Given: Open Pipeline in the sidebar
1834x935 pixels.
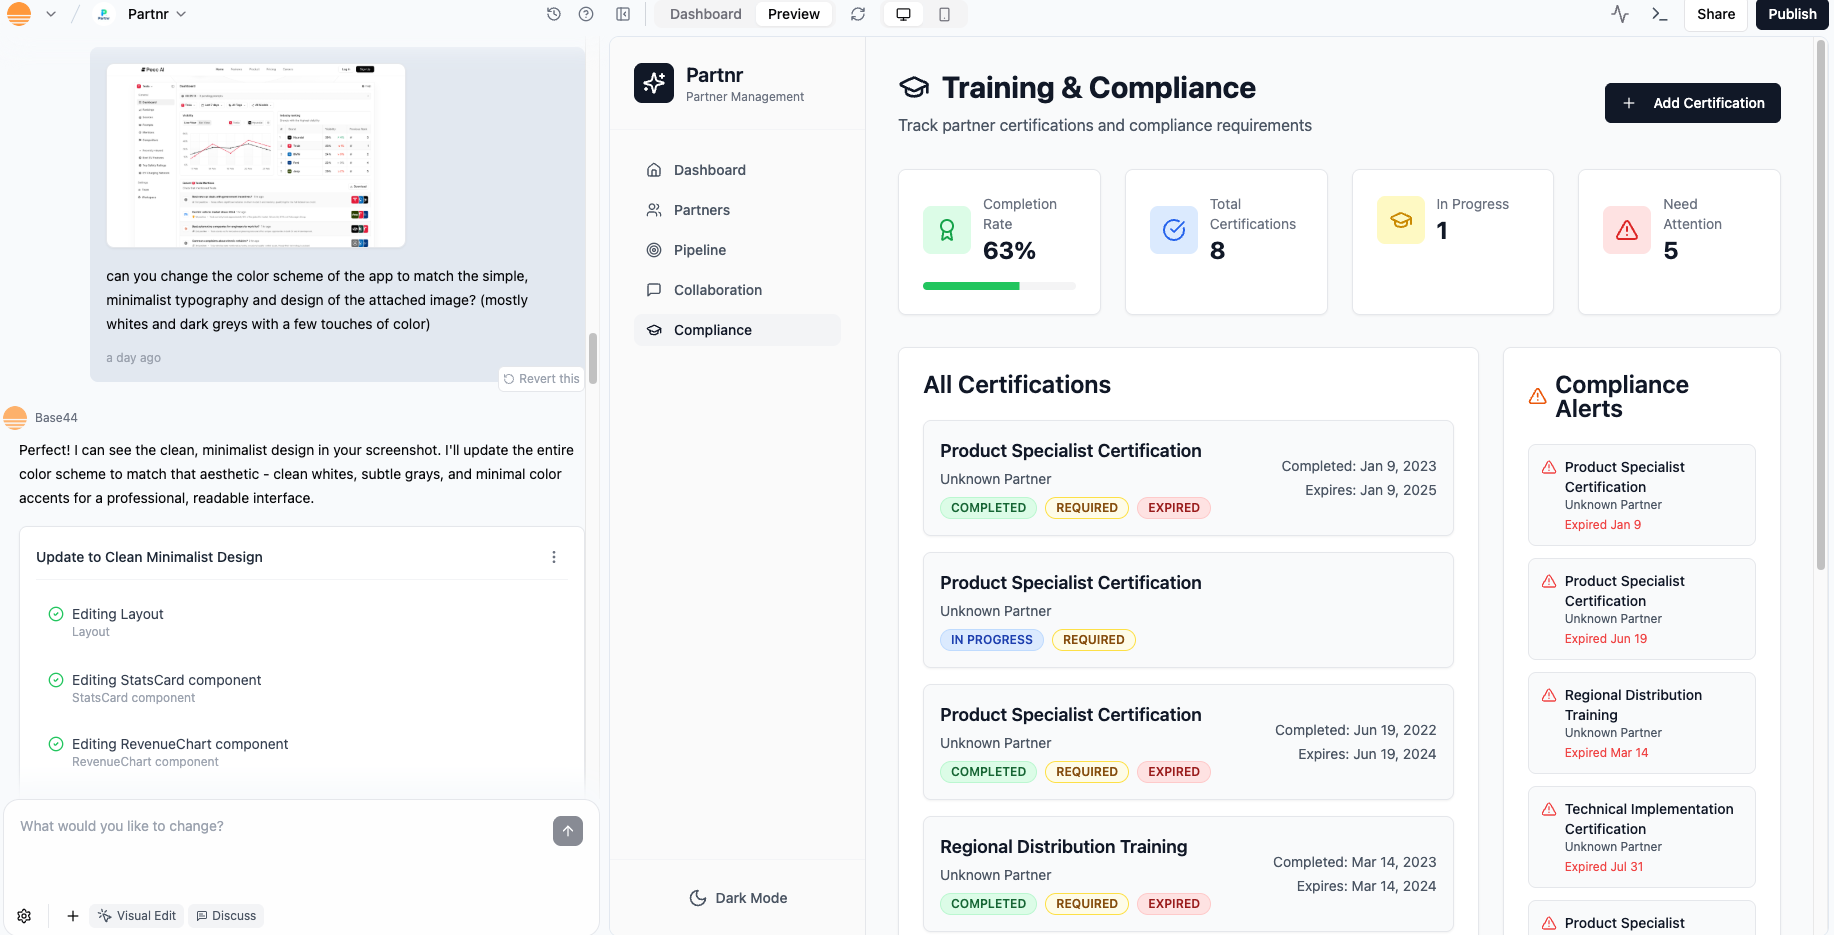Looking at the screenshot, I should [737, 250].
